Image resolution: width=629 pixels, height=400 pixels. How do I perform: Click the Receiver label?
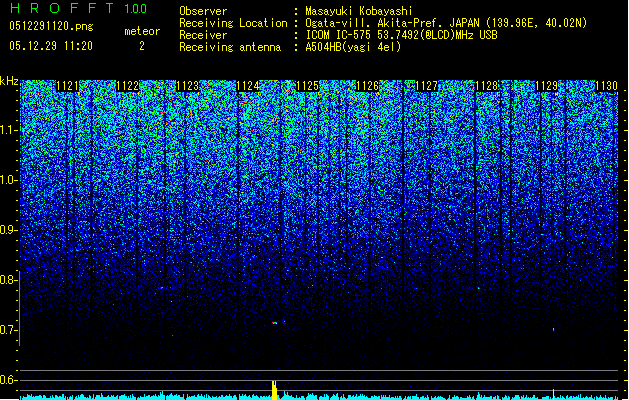(203, 35)
